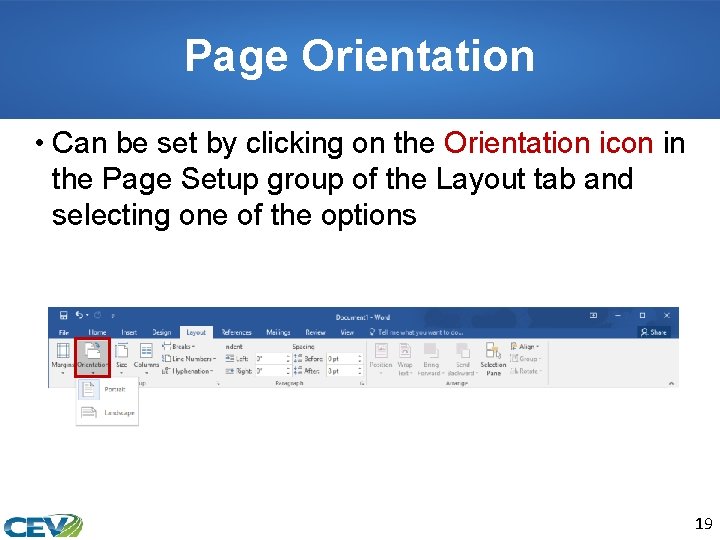
Task: Click the highlighted Orientation icon
Action: pos(93,358)
